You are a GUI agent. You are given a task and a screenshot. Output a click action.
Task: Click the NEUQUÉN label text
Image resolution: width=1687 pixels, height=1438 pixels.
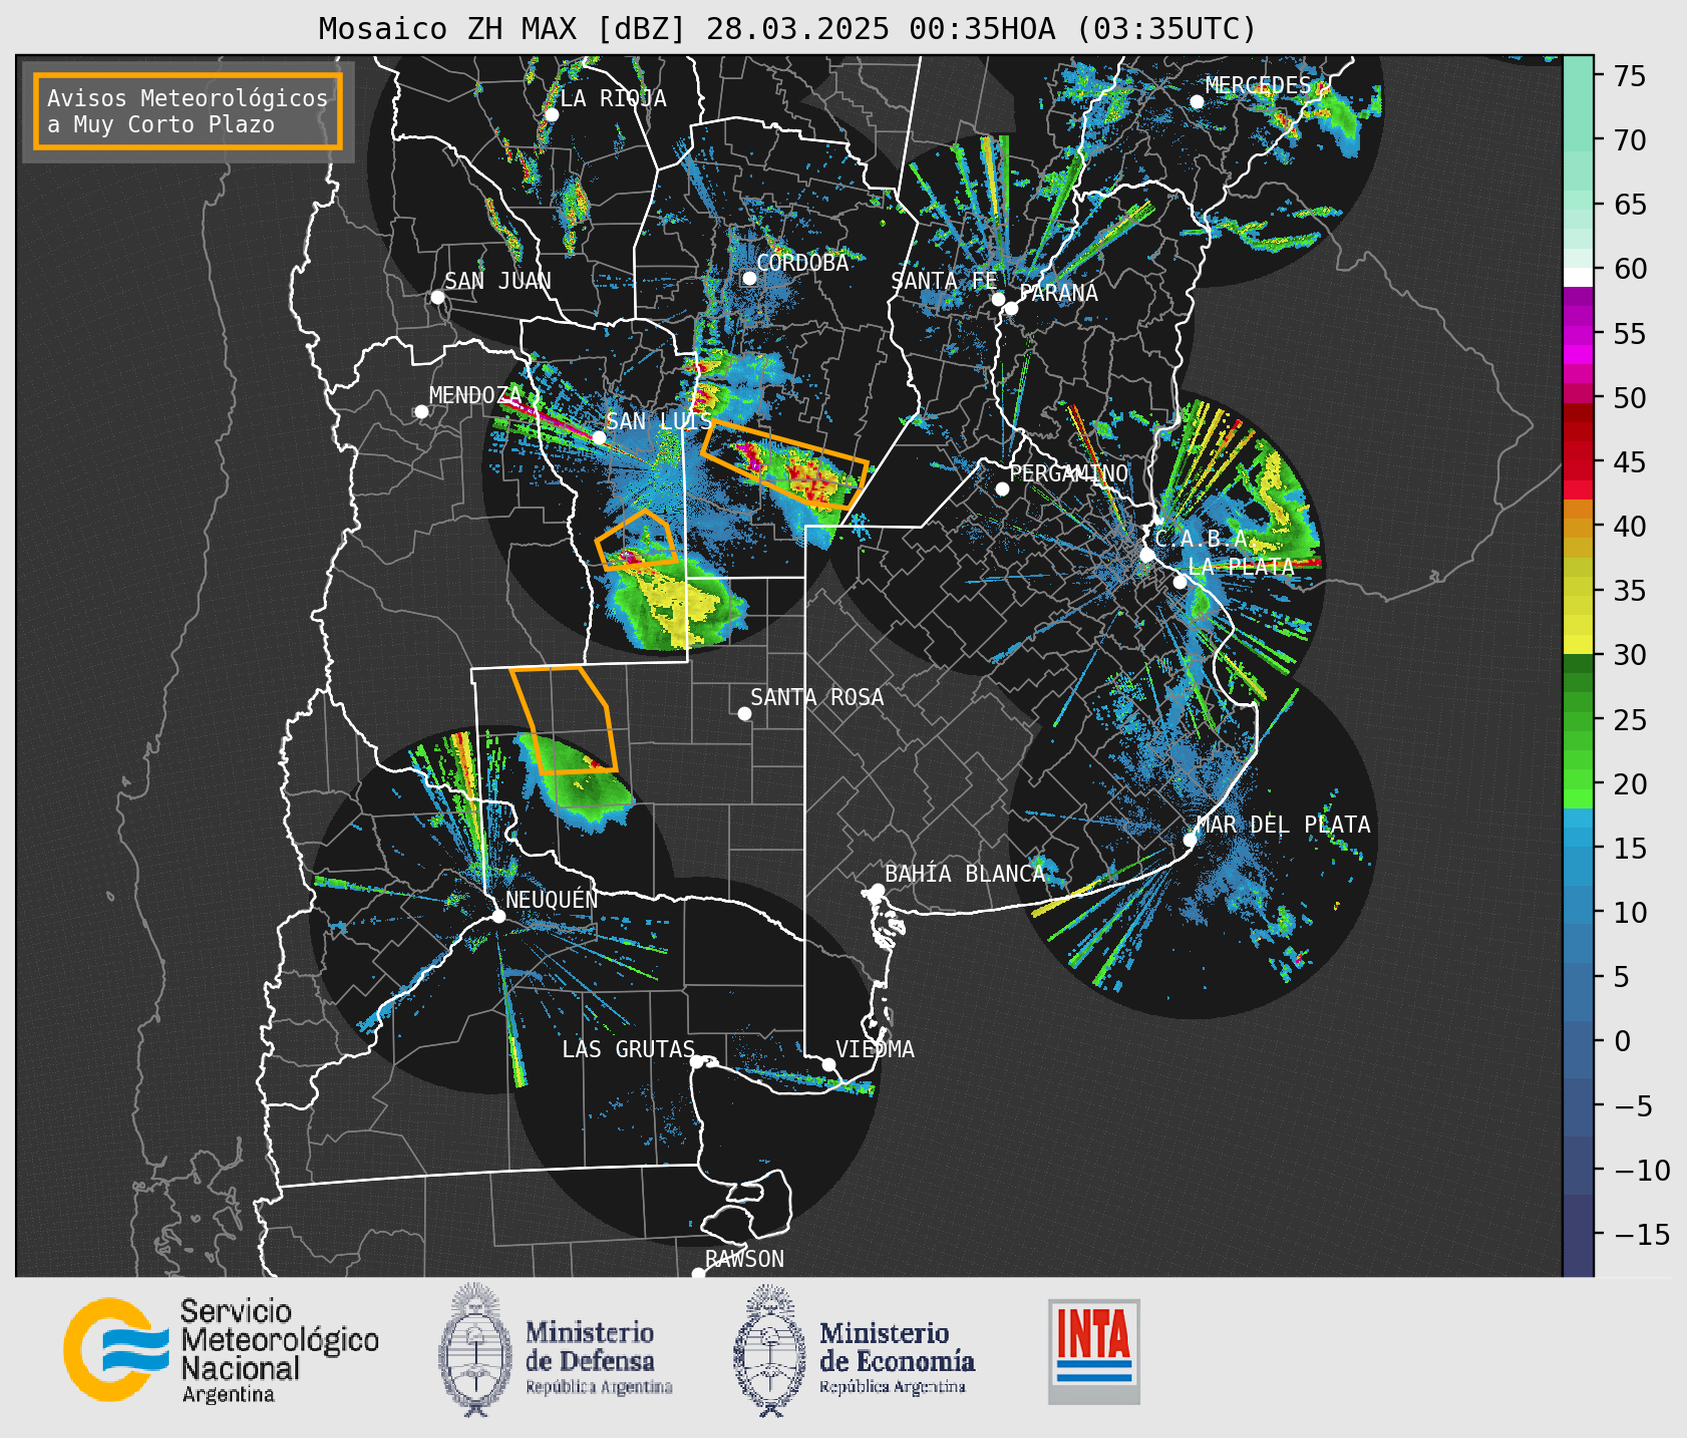[552, 899]
